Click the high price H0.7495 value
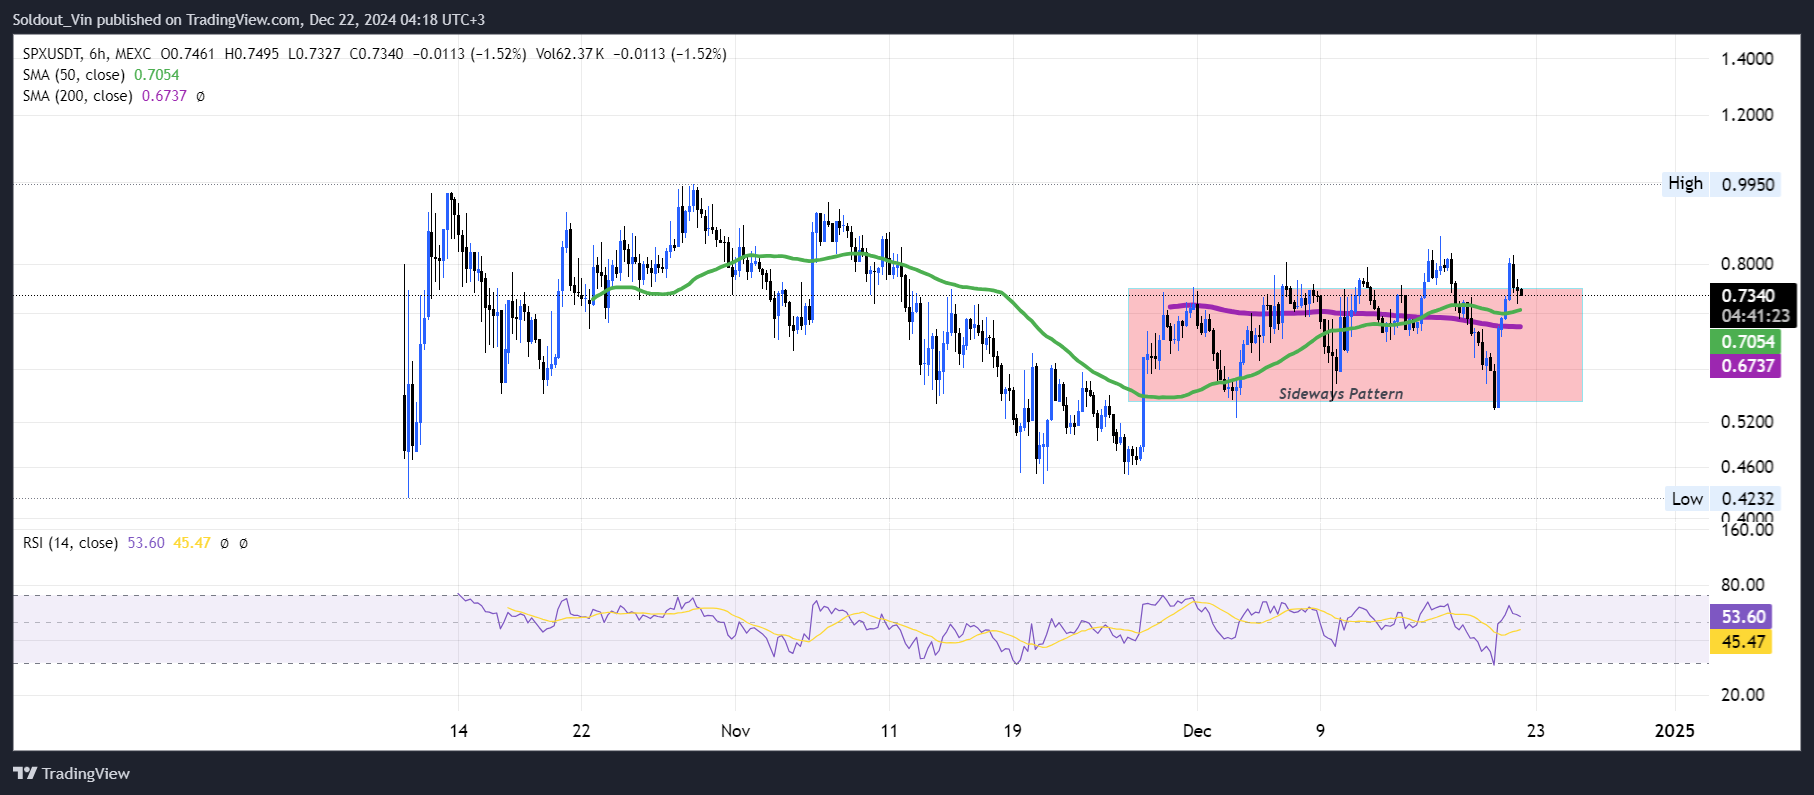This screenshot has width=1814, height=795. pos(252,54)
